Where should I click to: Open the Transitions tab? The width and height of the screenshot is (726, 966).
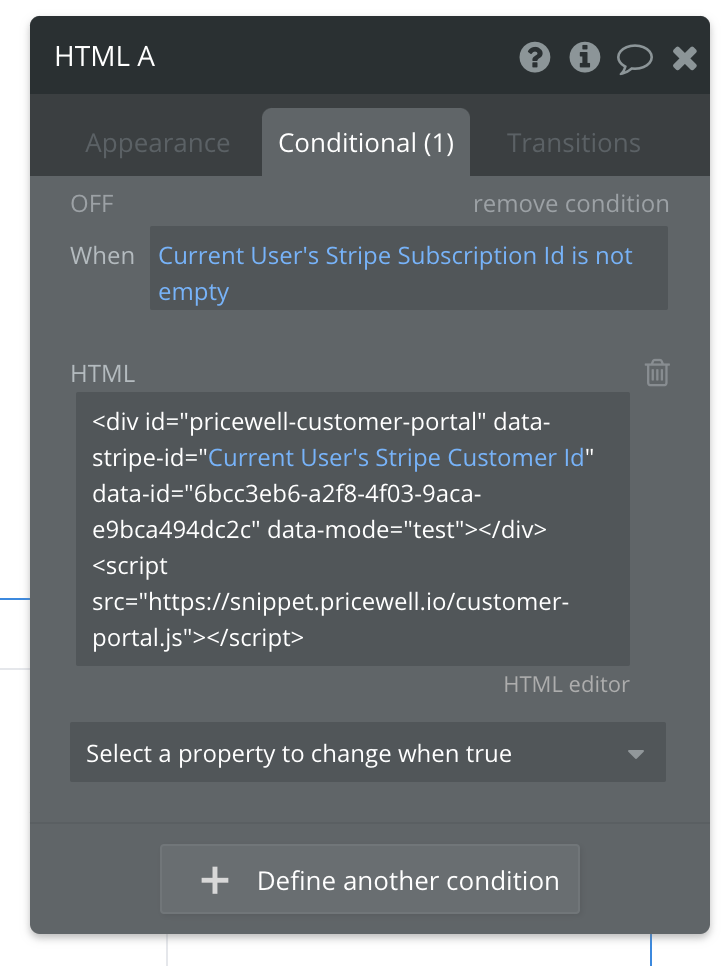[x=573, y=143]
